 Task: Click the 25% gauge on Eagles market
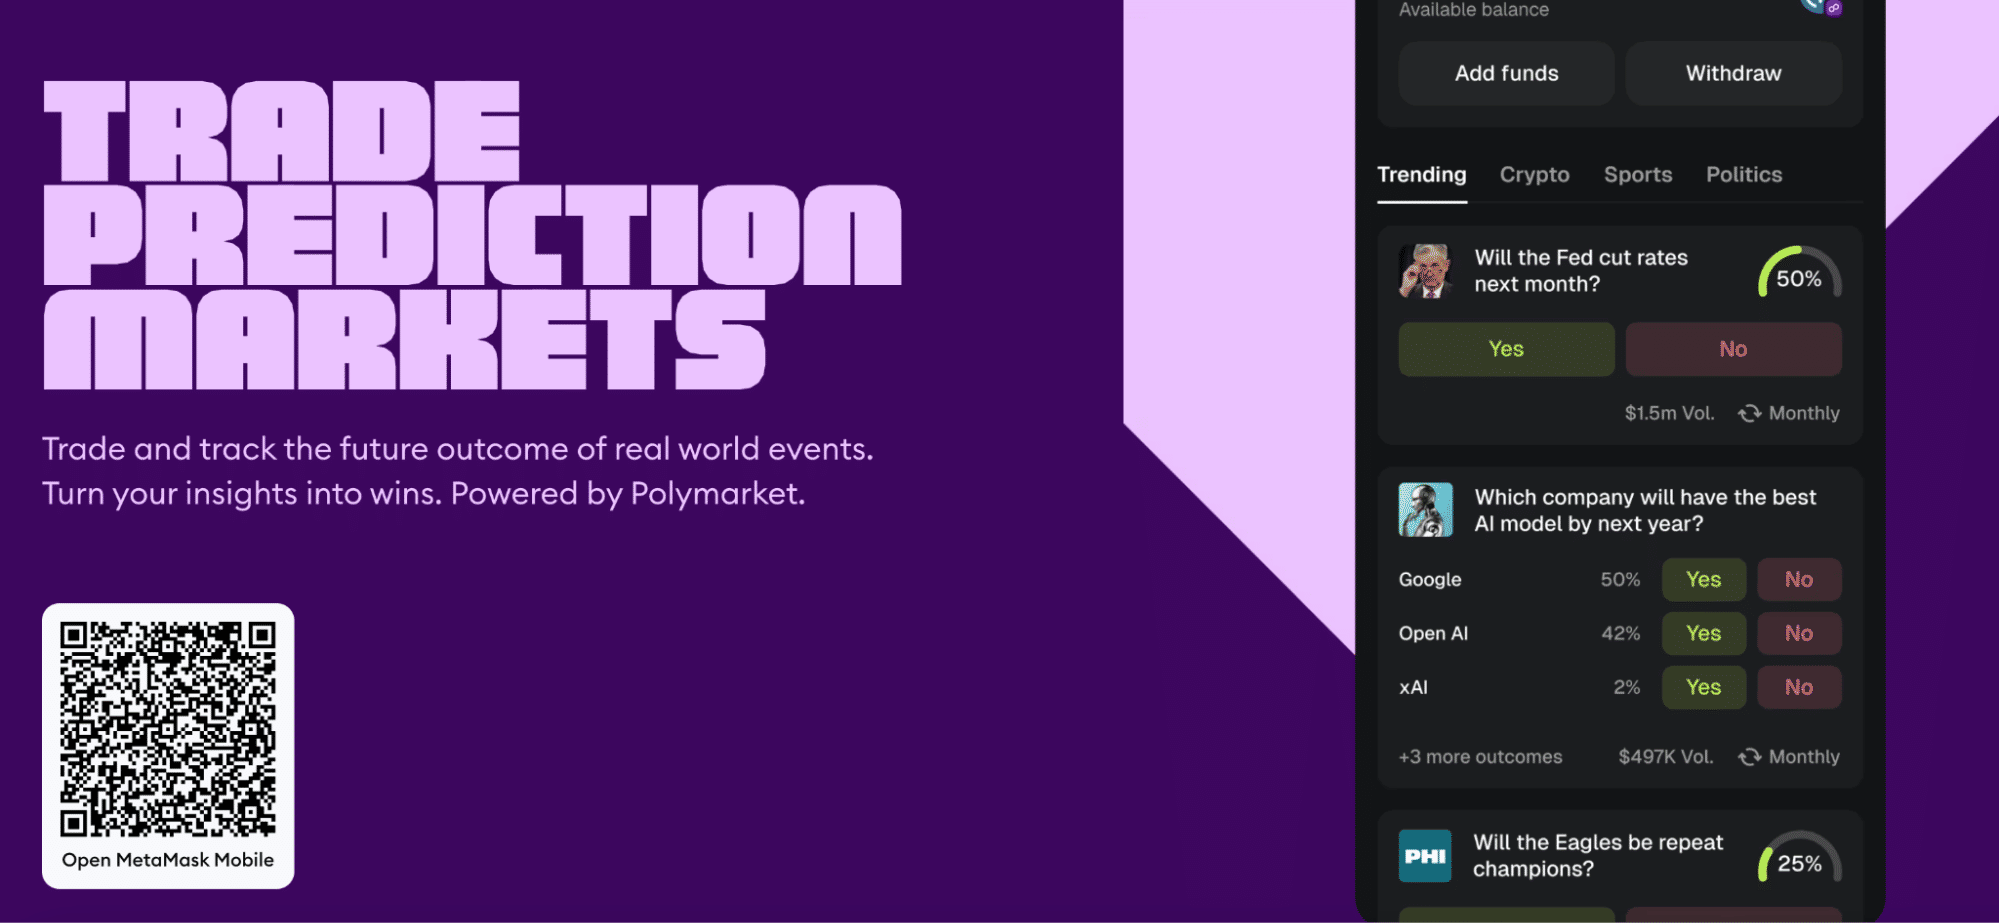point(1799,859)
